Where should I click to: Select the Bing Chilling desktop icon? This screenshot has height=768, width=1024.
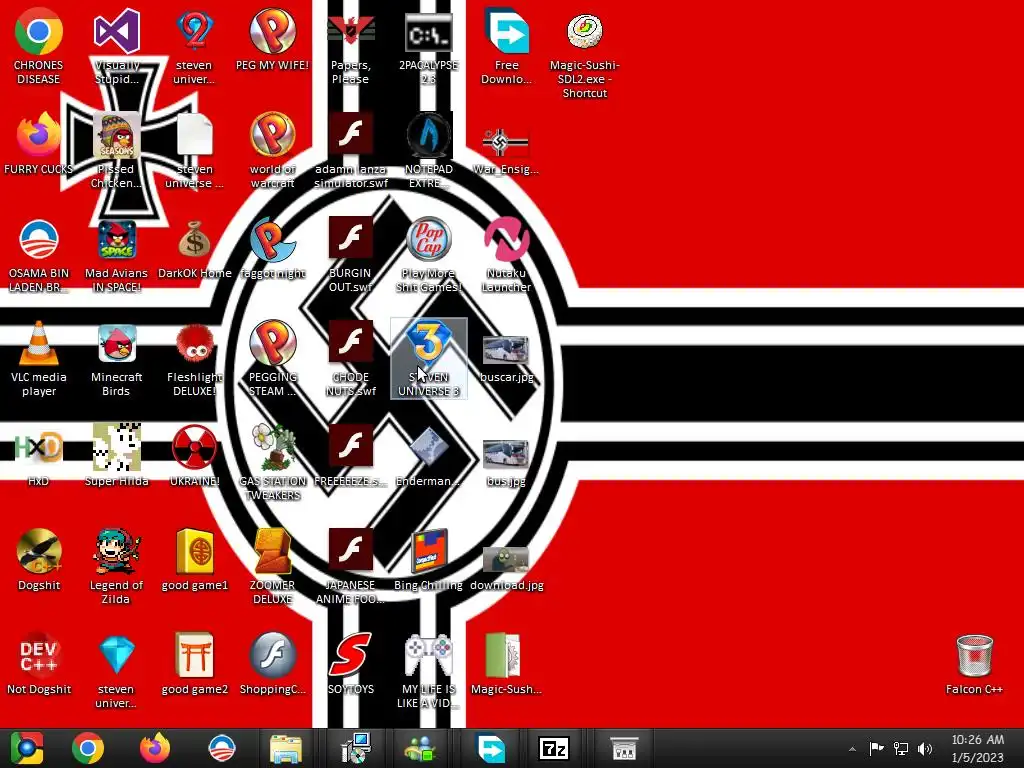[x=428, y=559]
